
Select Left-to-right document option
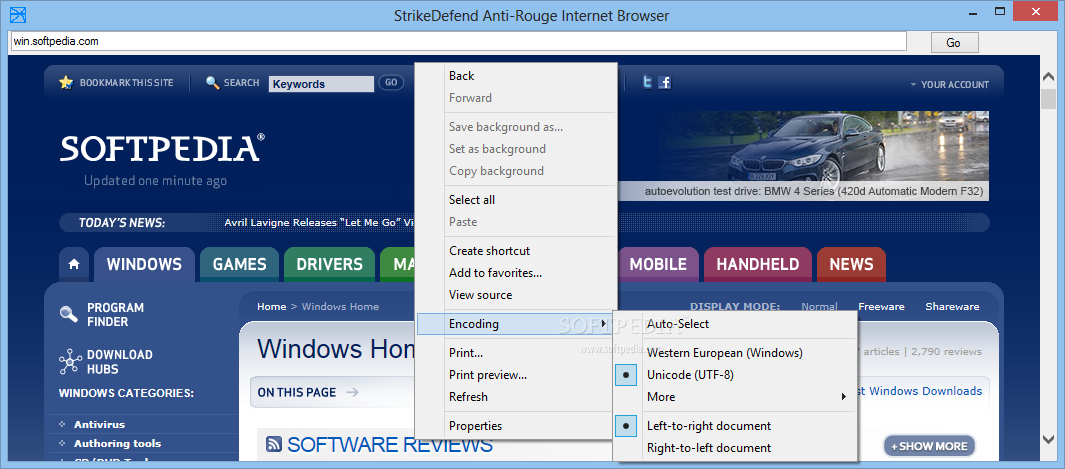coord(735,426)
